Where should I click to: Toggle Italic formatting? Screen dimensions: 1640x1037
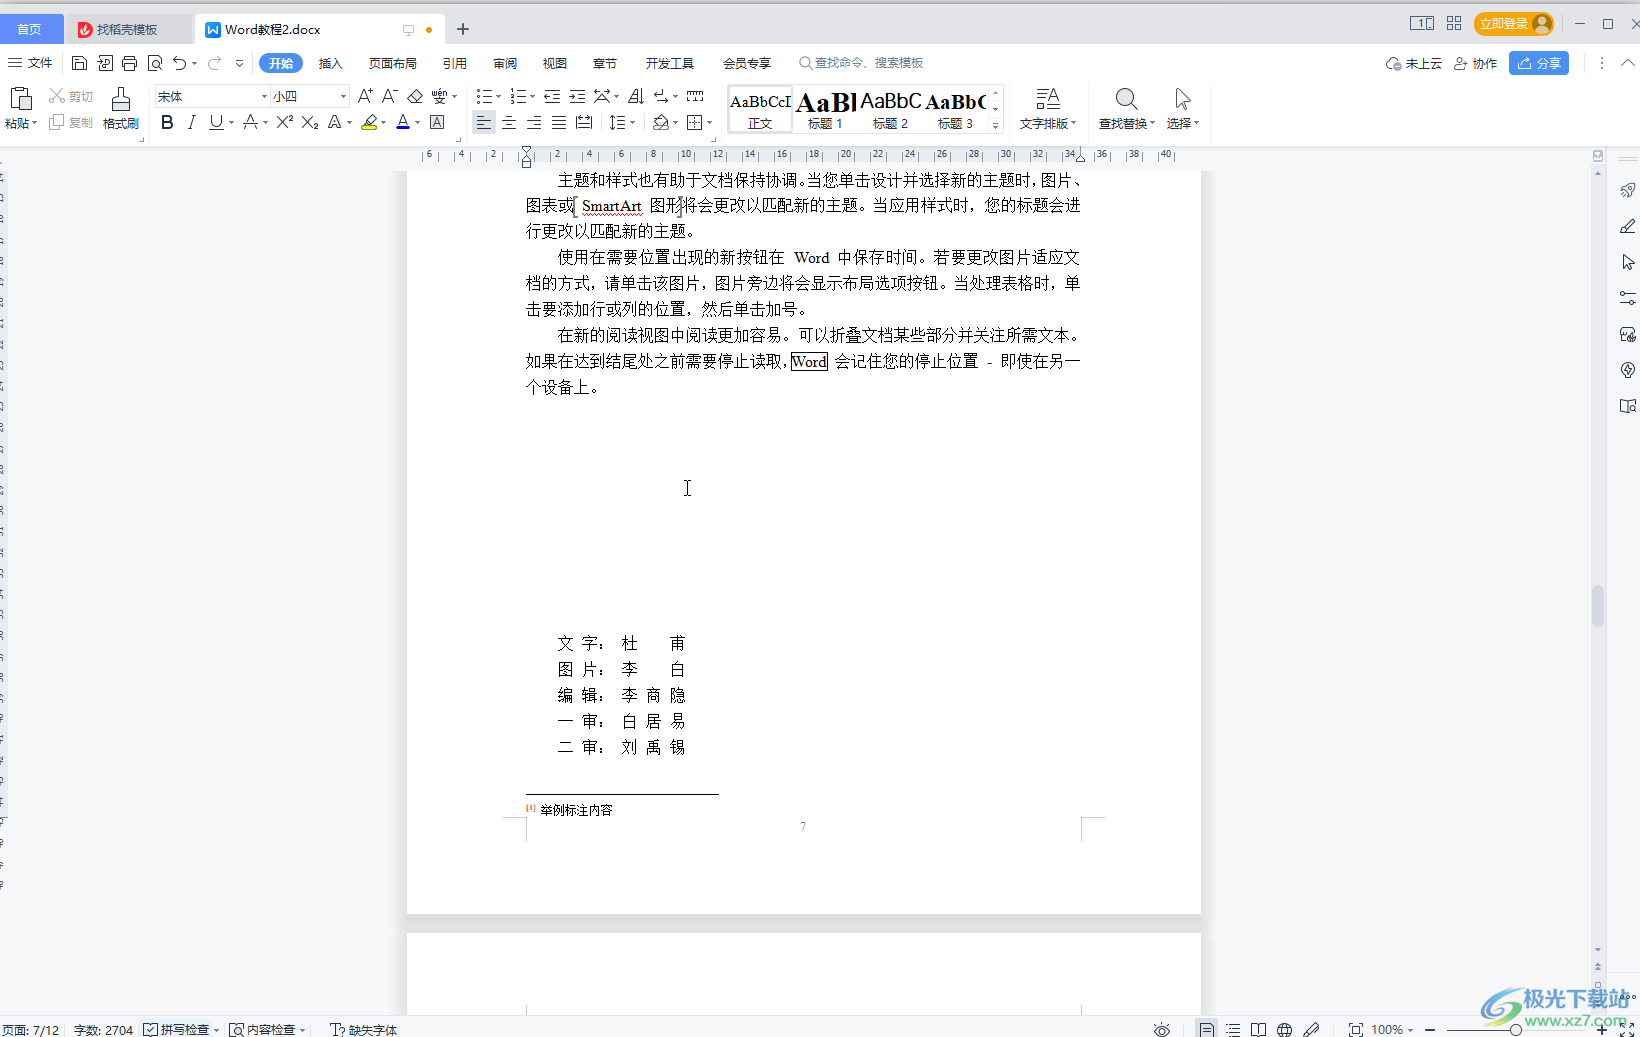point(191,122)
